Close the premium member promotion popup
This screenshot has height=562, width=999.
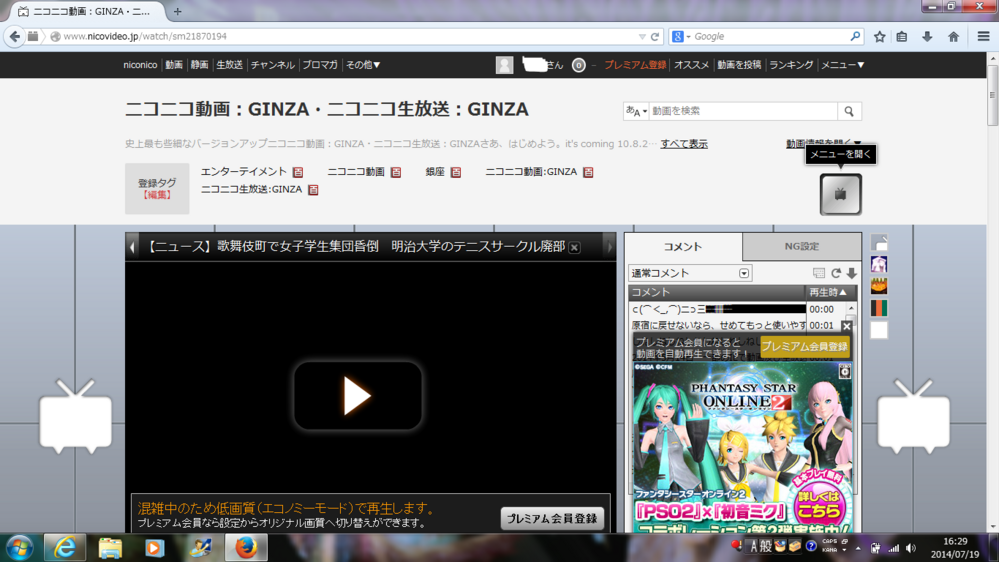click(846, 326)
